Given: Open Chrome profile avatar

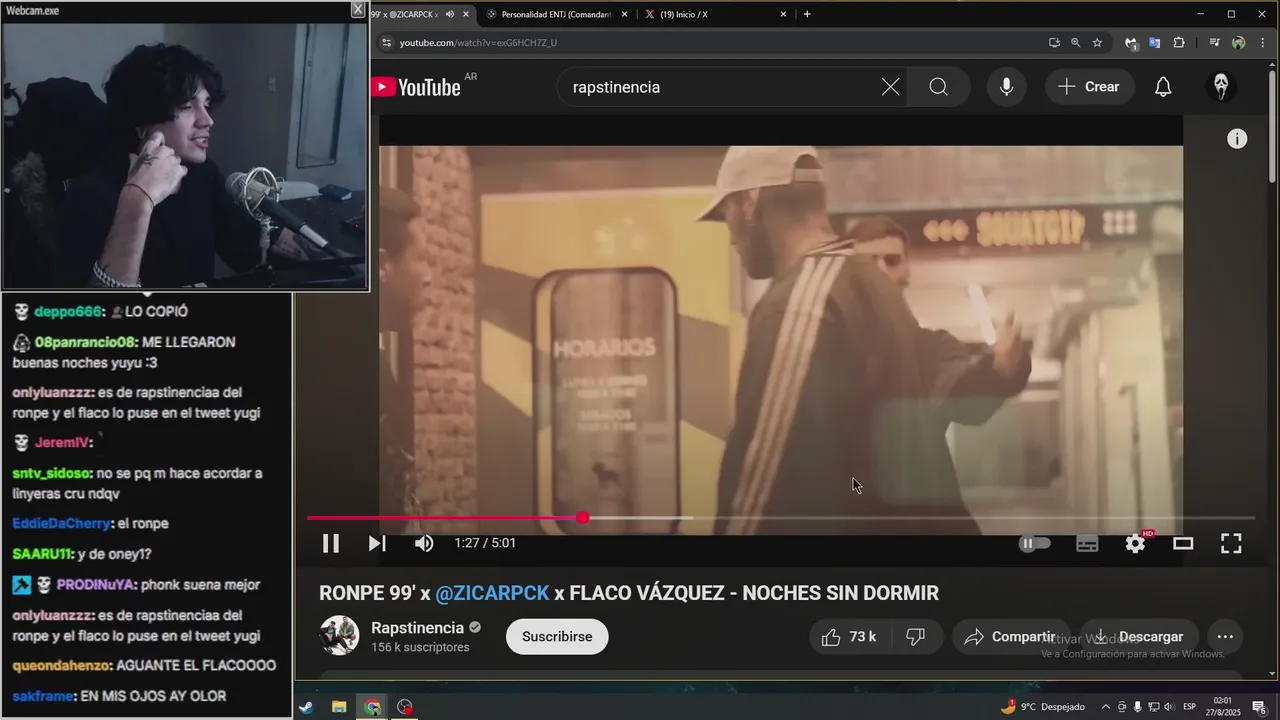Looking at the screenshot, I should [x=1239, y=43].
